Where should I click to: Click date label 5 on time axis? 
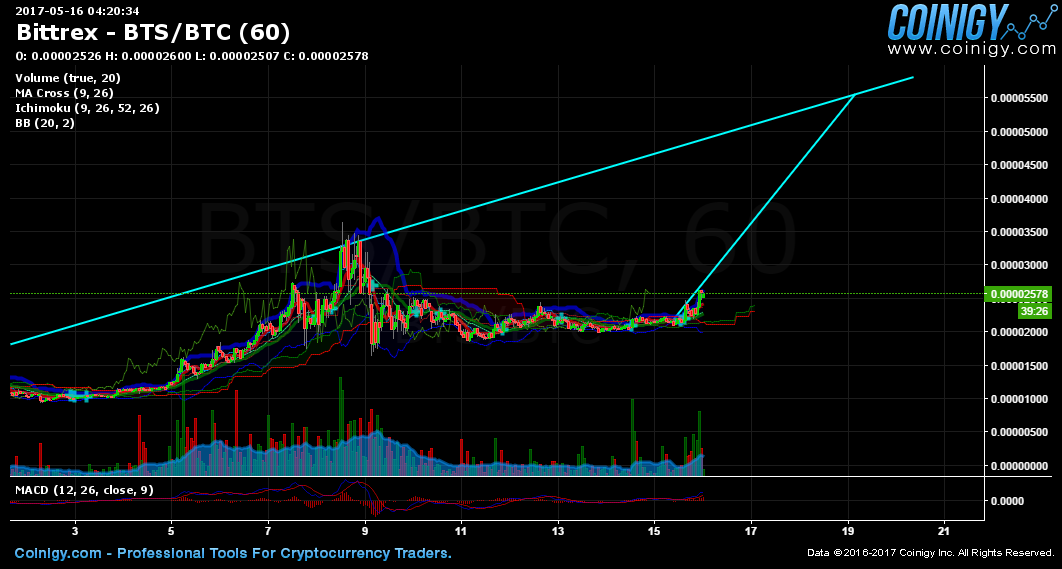(x=172, y=532)
